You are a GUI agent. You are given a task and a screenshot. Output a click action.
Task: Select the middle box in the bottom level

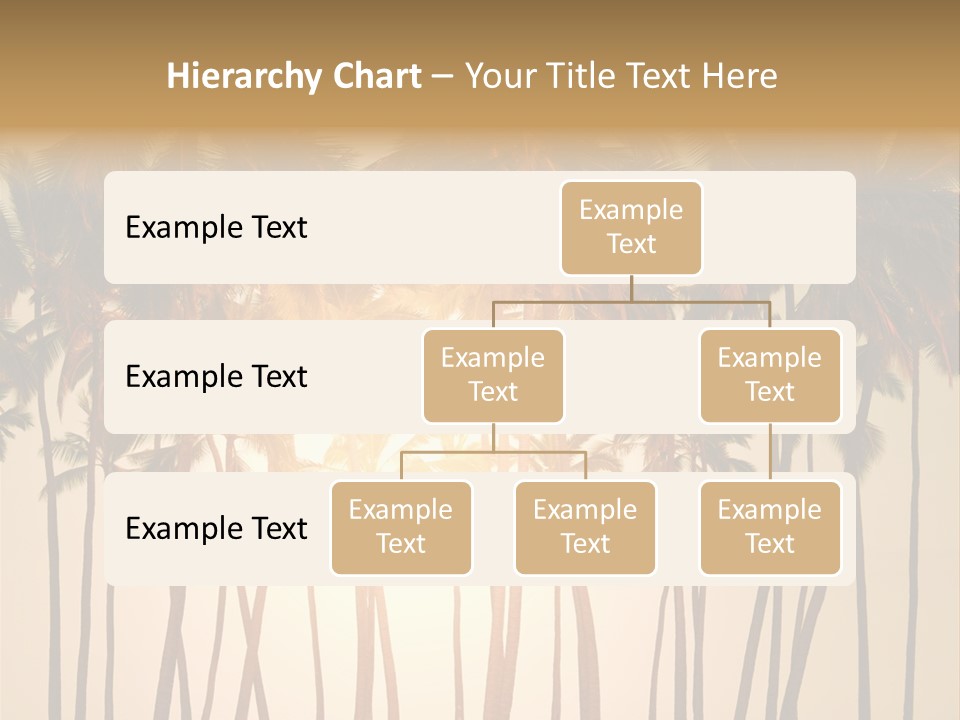[585, 527]
